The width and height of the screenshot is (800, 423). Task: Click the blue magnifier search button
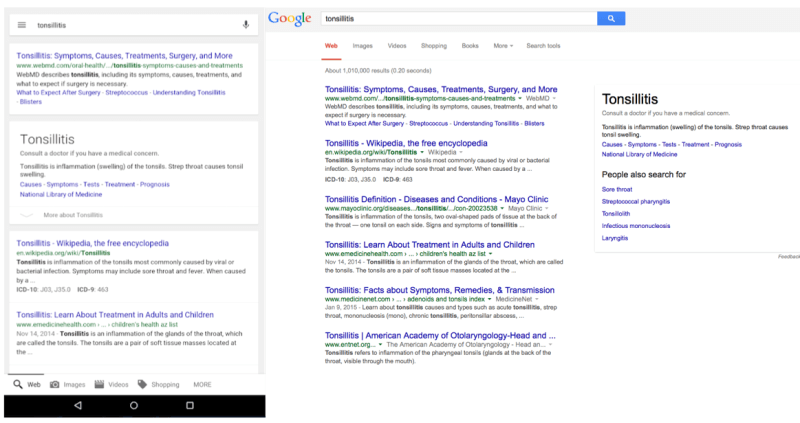610,18
